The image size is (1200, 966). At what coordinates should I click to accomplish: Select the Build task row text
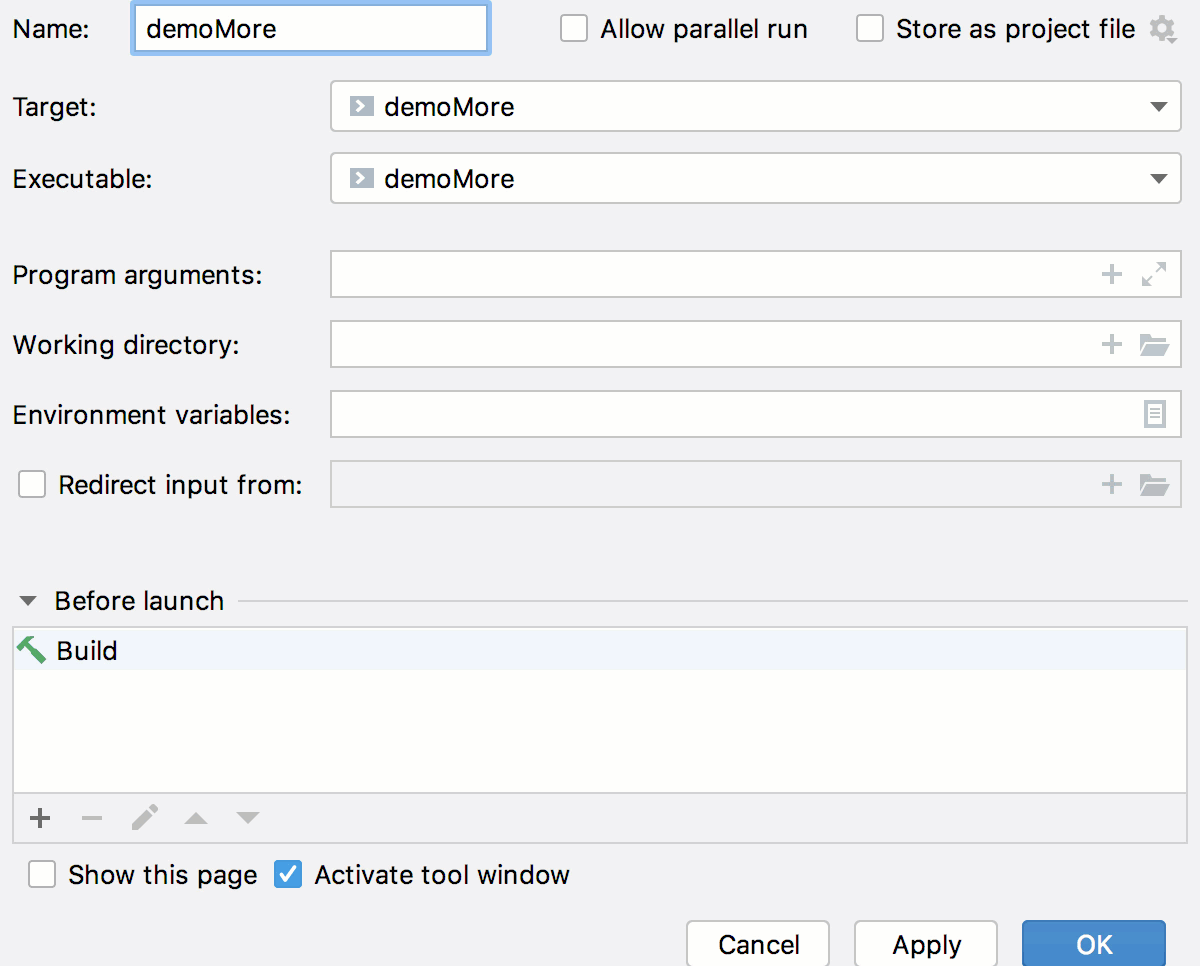(x=87, y=651)
